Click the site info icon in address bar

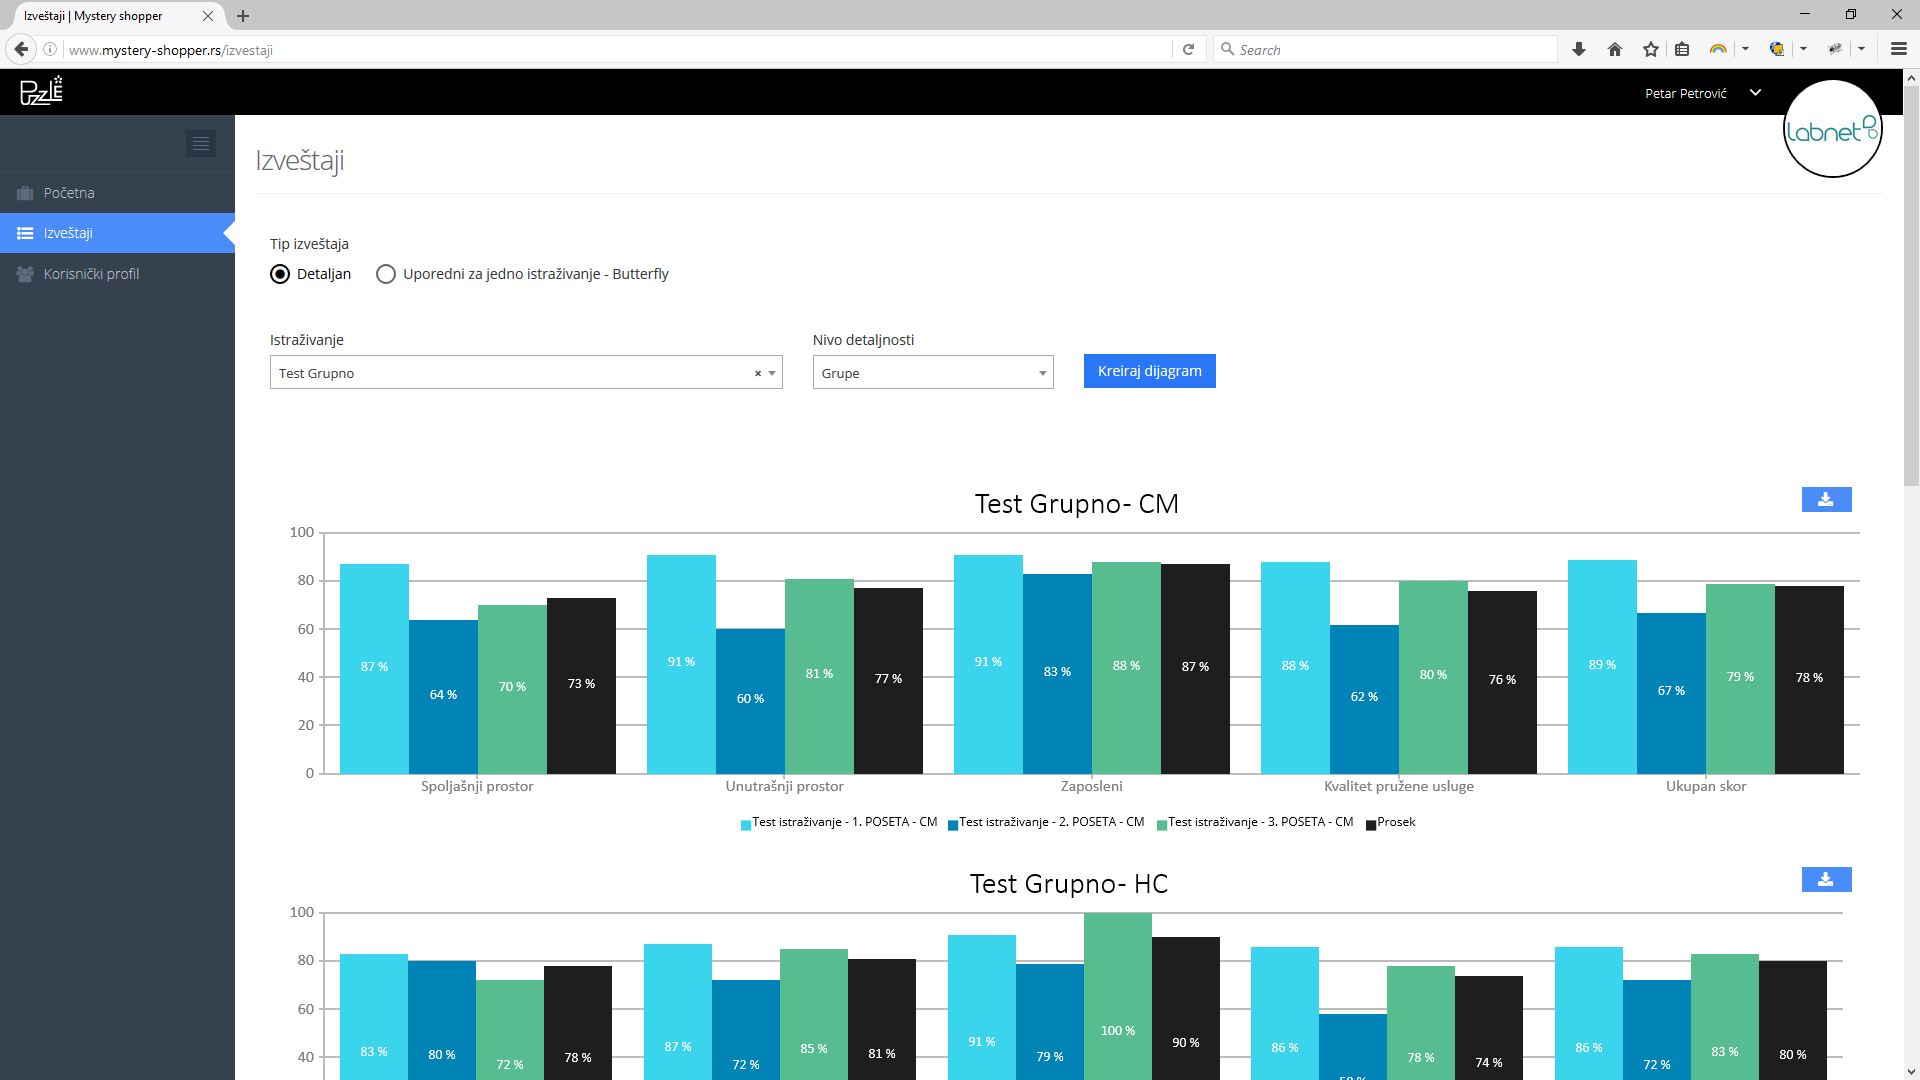click(50, 49)
